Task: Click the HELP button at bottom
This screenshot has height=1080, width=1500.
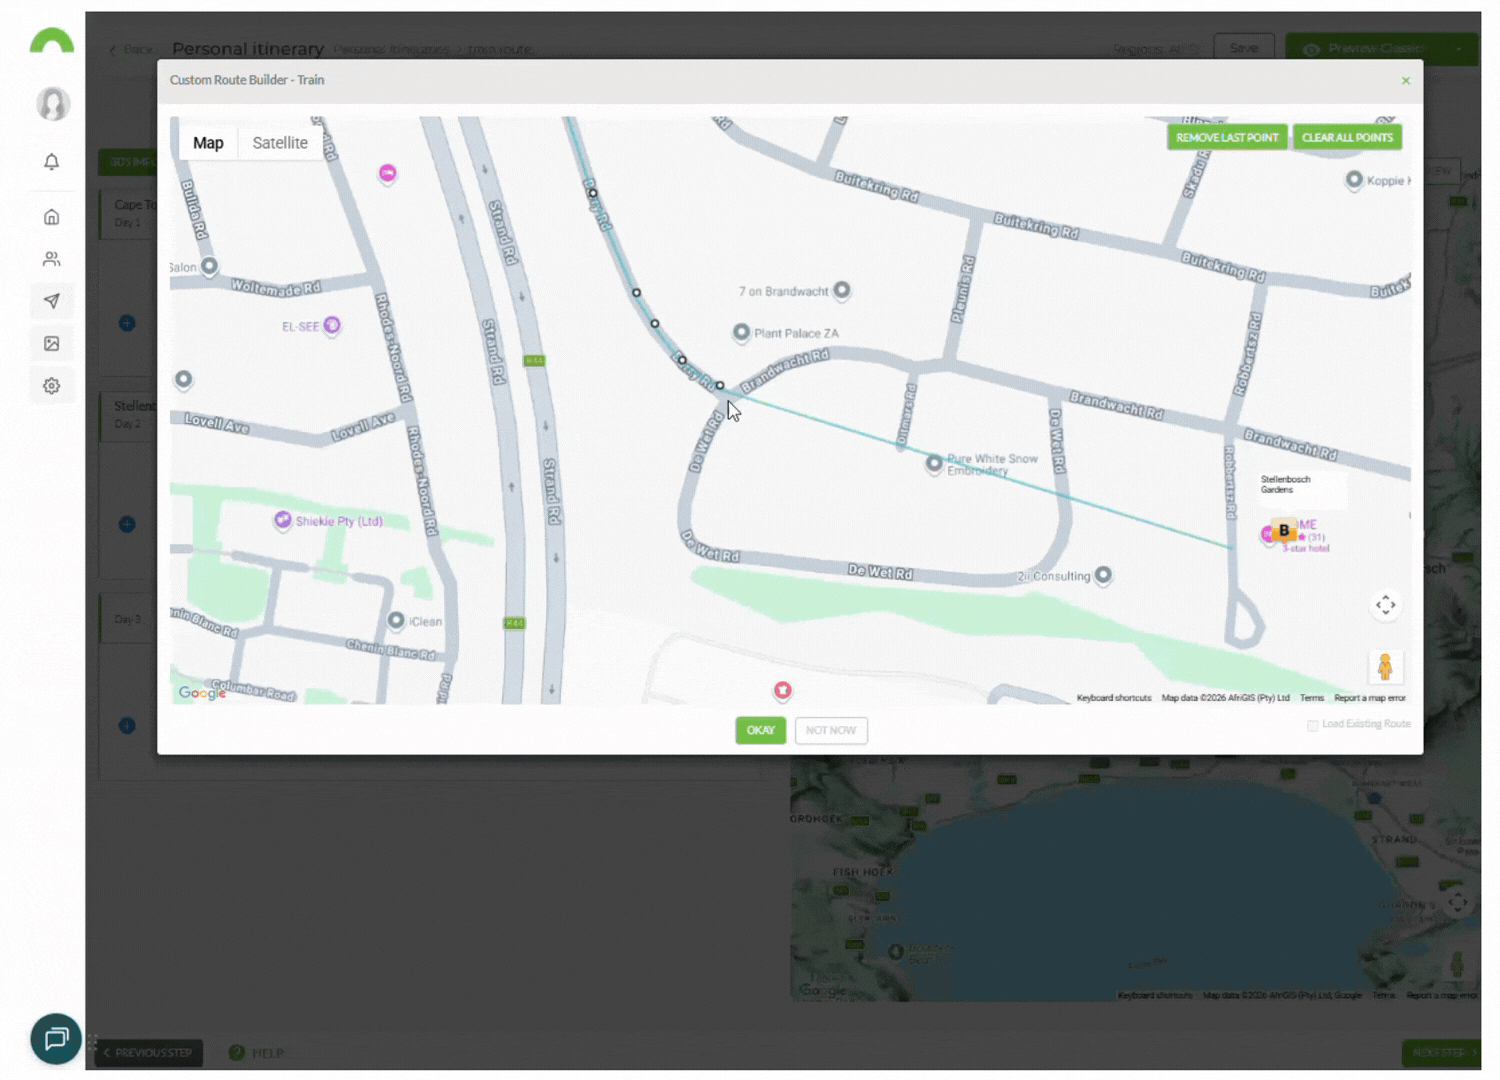Action: (x=257, y=1053)
